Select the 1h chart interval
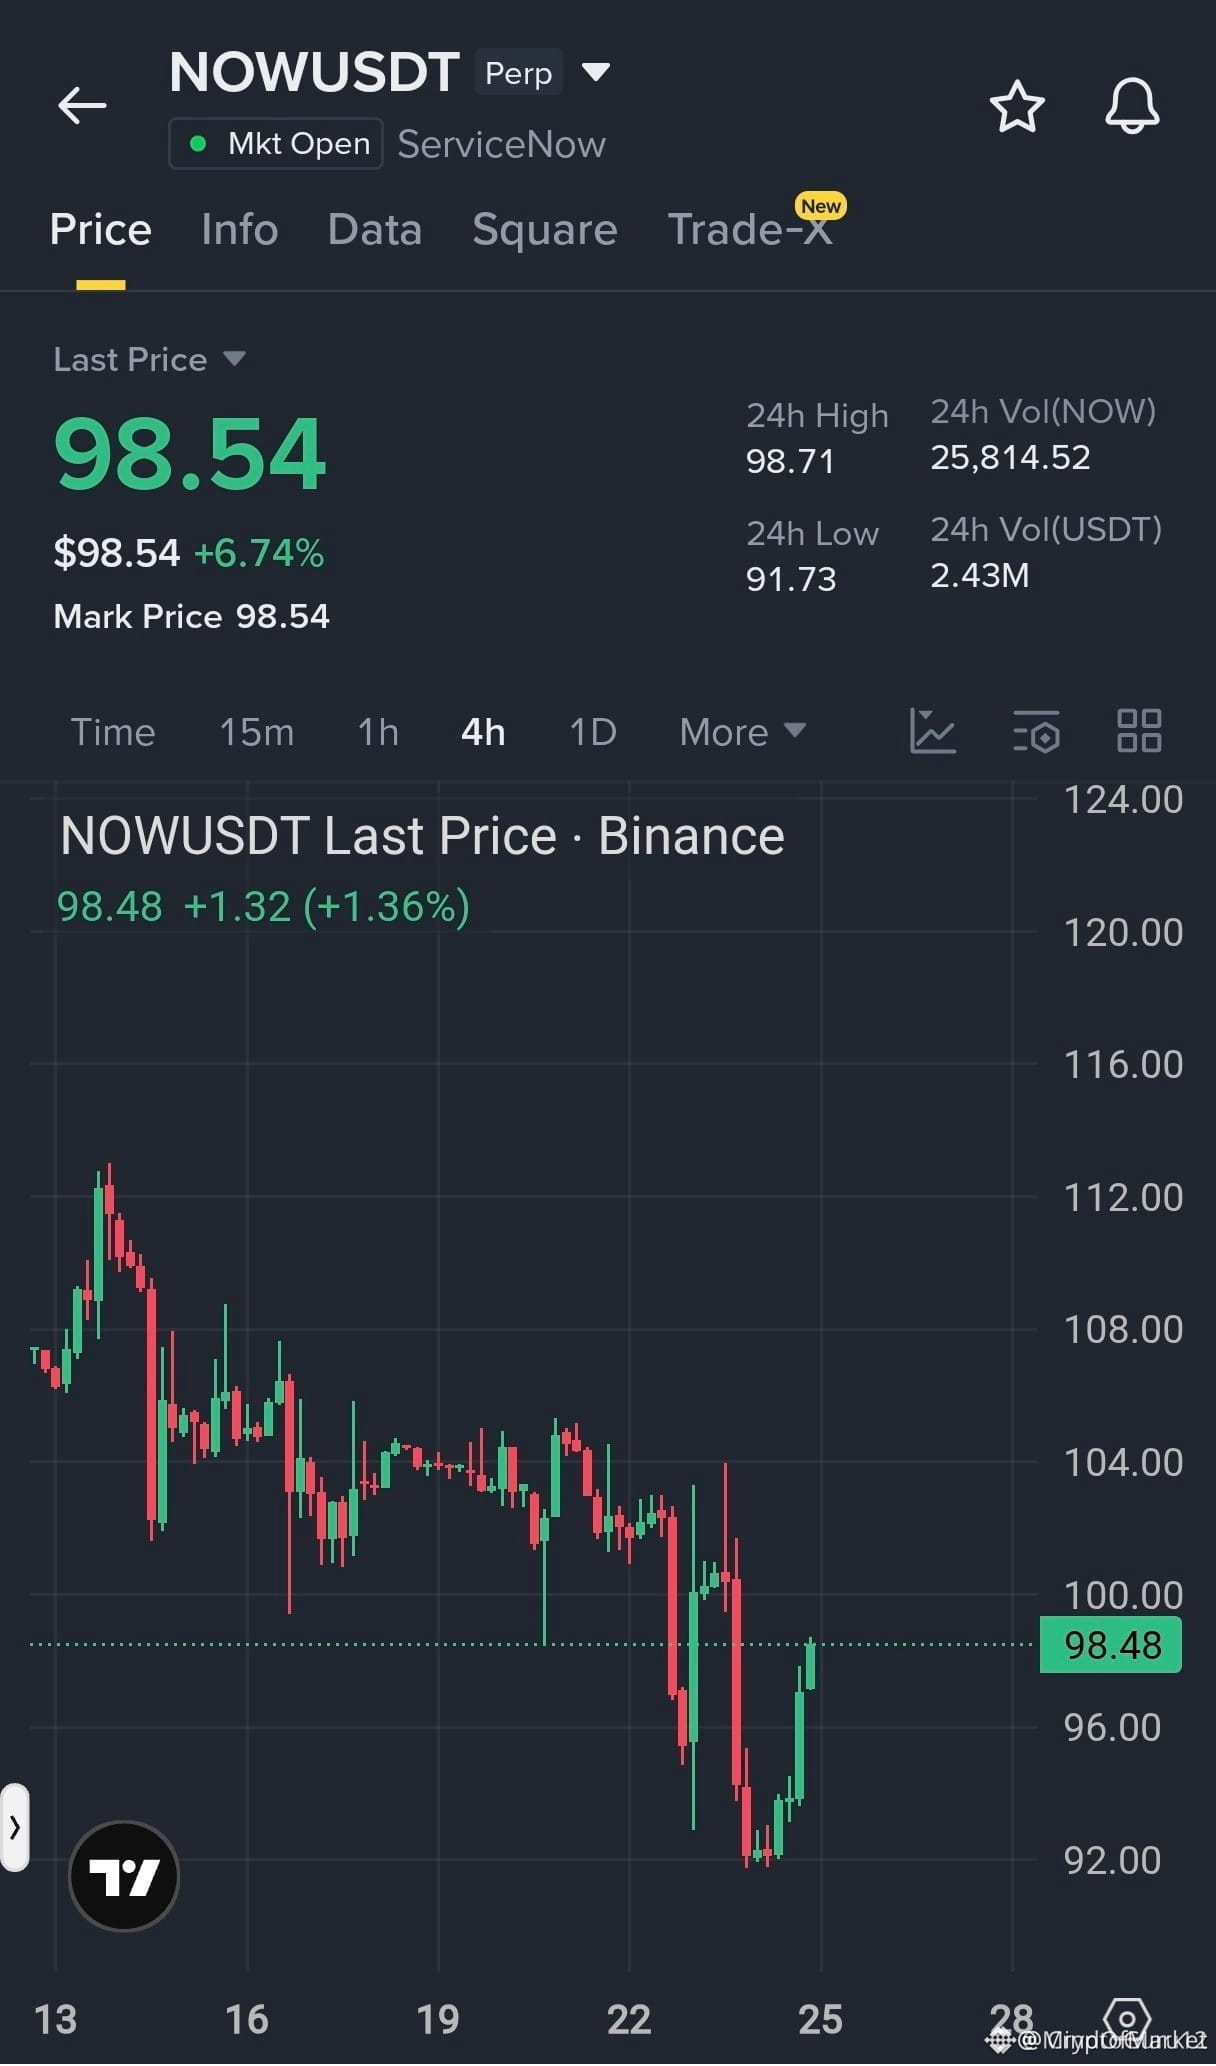This screenshot has height=2066, width=1216. 378,732
